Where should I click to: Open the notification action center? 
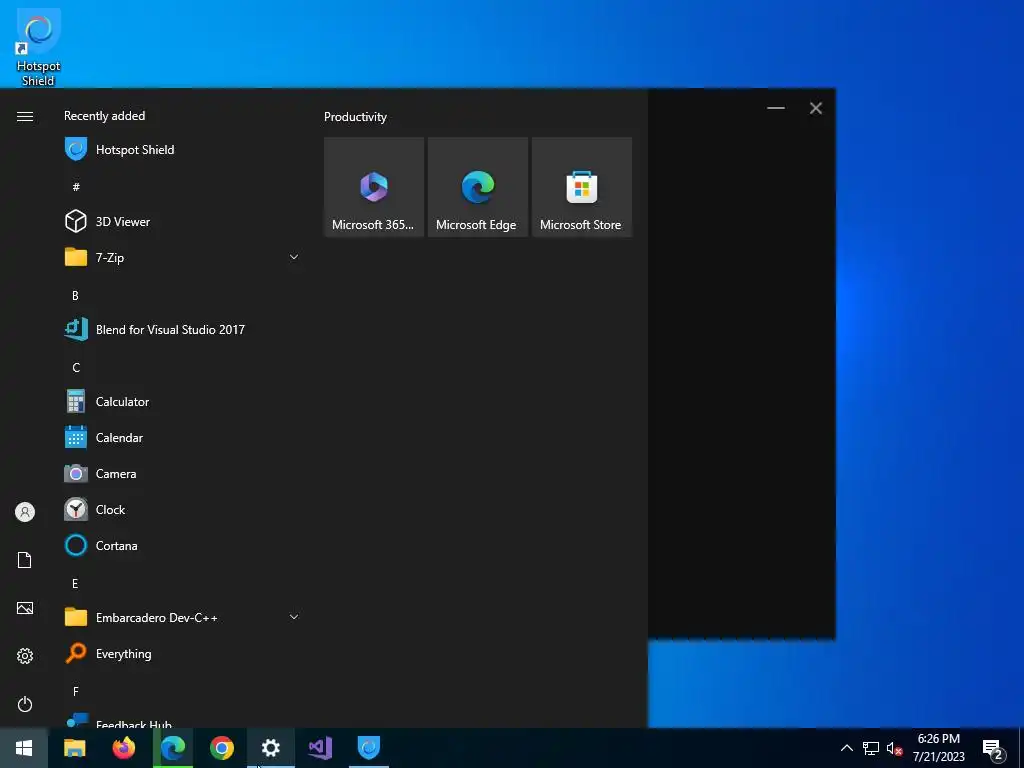coord(993,748)
